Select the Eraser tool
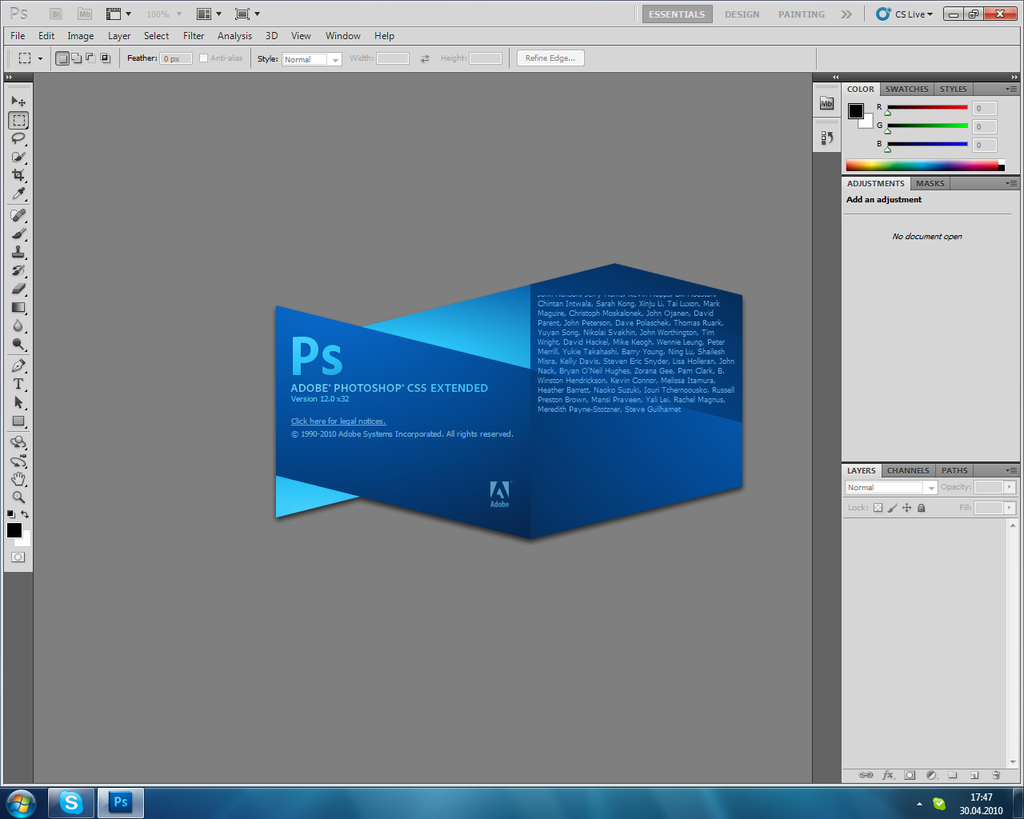Viewport: 1024px width, 819px height. pos(18,288)
